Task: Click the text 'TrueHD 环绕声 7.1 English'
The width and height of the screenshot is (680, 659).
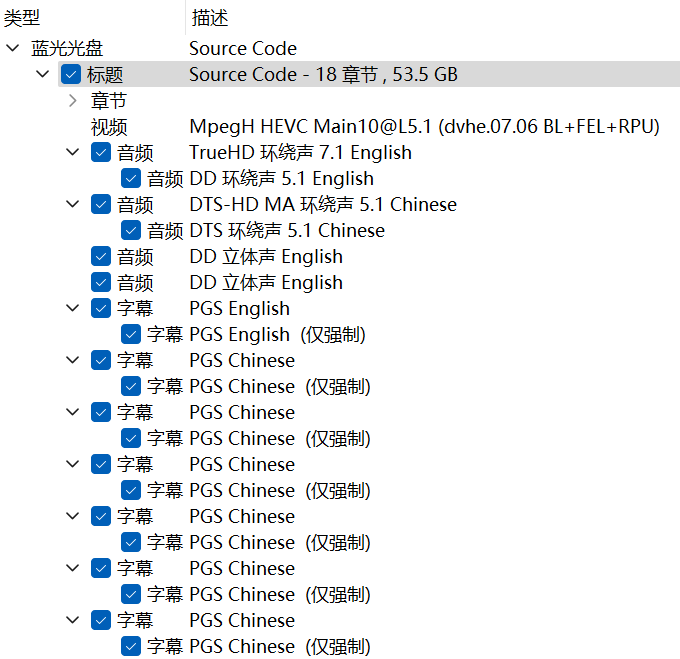Action: 301,152
